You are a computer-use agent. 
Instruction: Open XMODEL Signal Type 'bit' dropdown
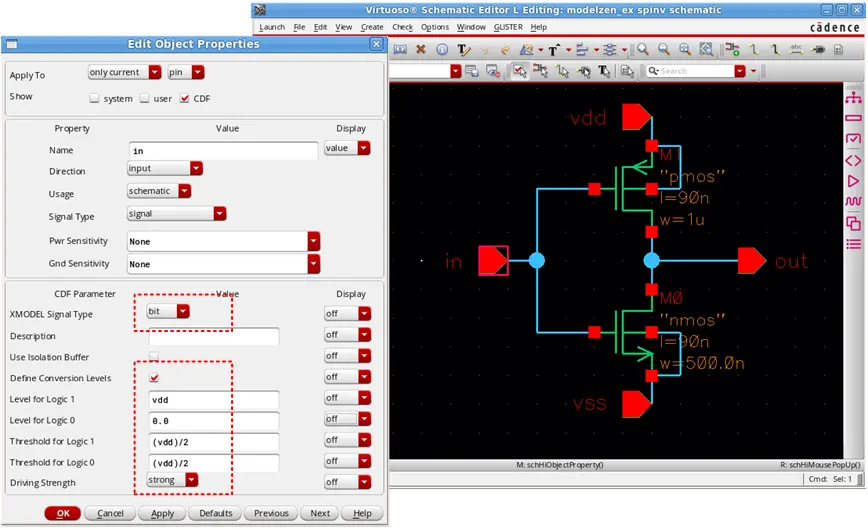[x=168, y=311]
